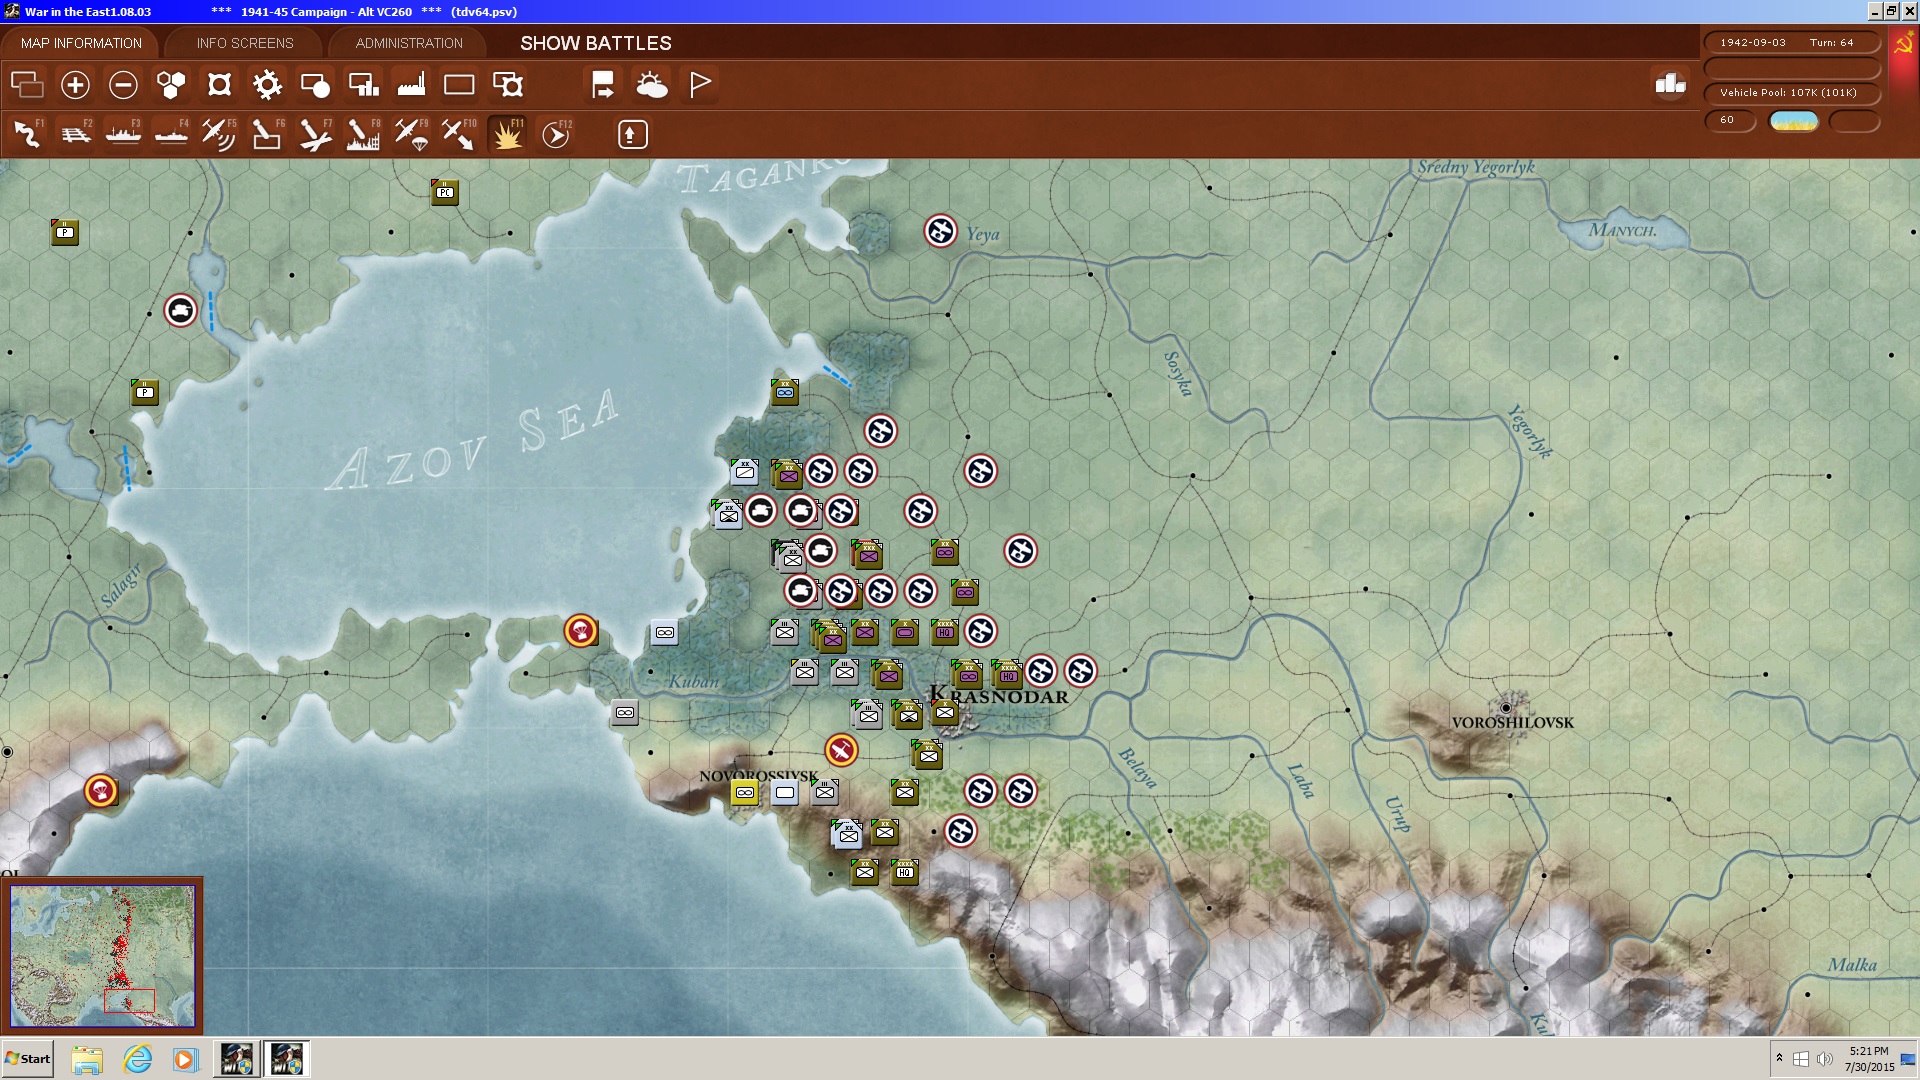Click the system tray volume icon
Viewport: 1920px width, 1080px height.
[x=1824, y=1059]
